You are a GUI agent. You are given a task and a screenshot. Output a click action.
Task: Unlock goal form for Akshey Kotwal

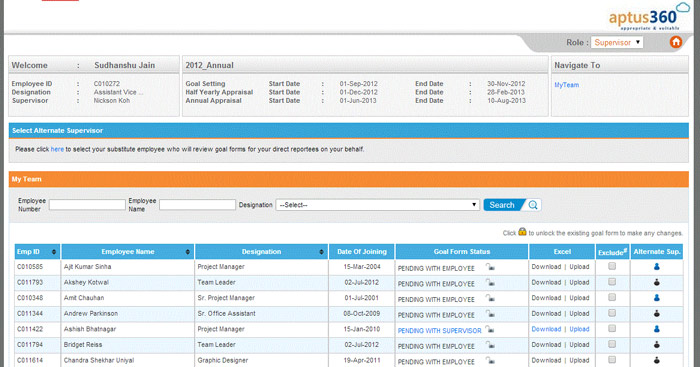[x=490, y=283]
